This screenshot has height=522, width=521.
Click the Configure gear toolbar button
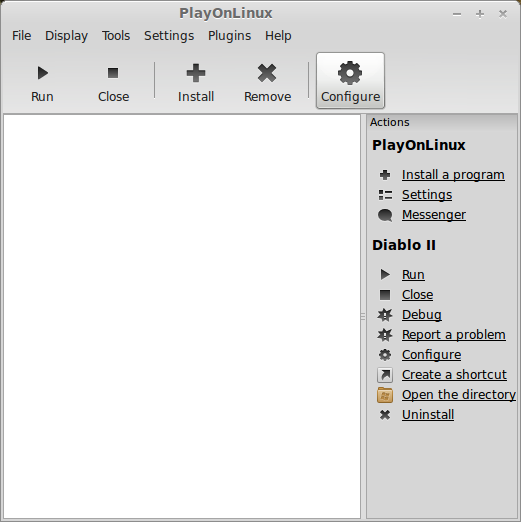tap(350, 81)
